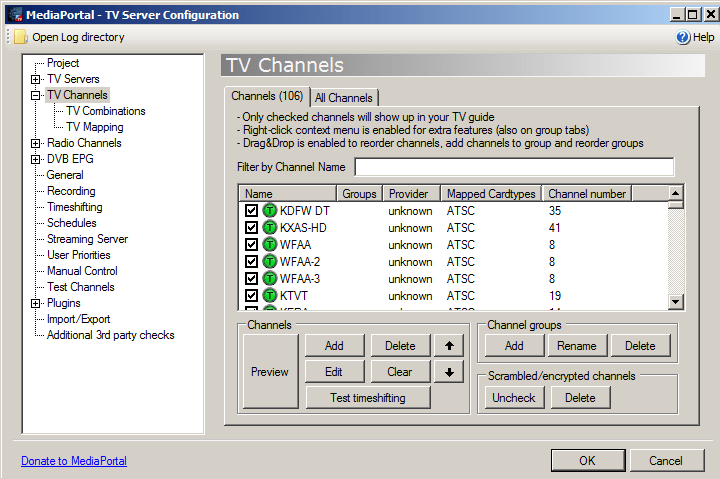The height and width of the screenshot is (479, 720).
Task: Click the green T icon for WFAA-2
Action: click(270, 262)
